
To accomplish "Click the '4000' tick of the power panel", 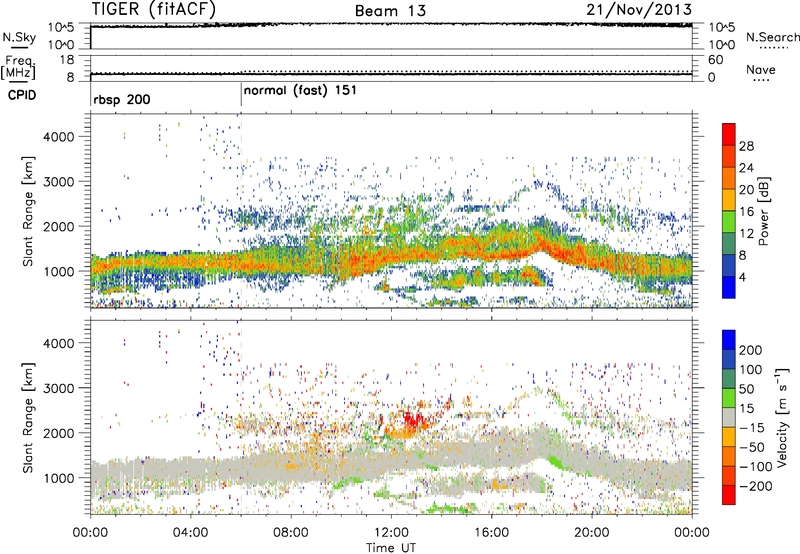I will [x=58, y=137].
